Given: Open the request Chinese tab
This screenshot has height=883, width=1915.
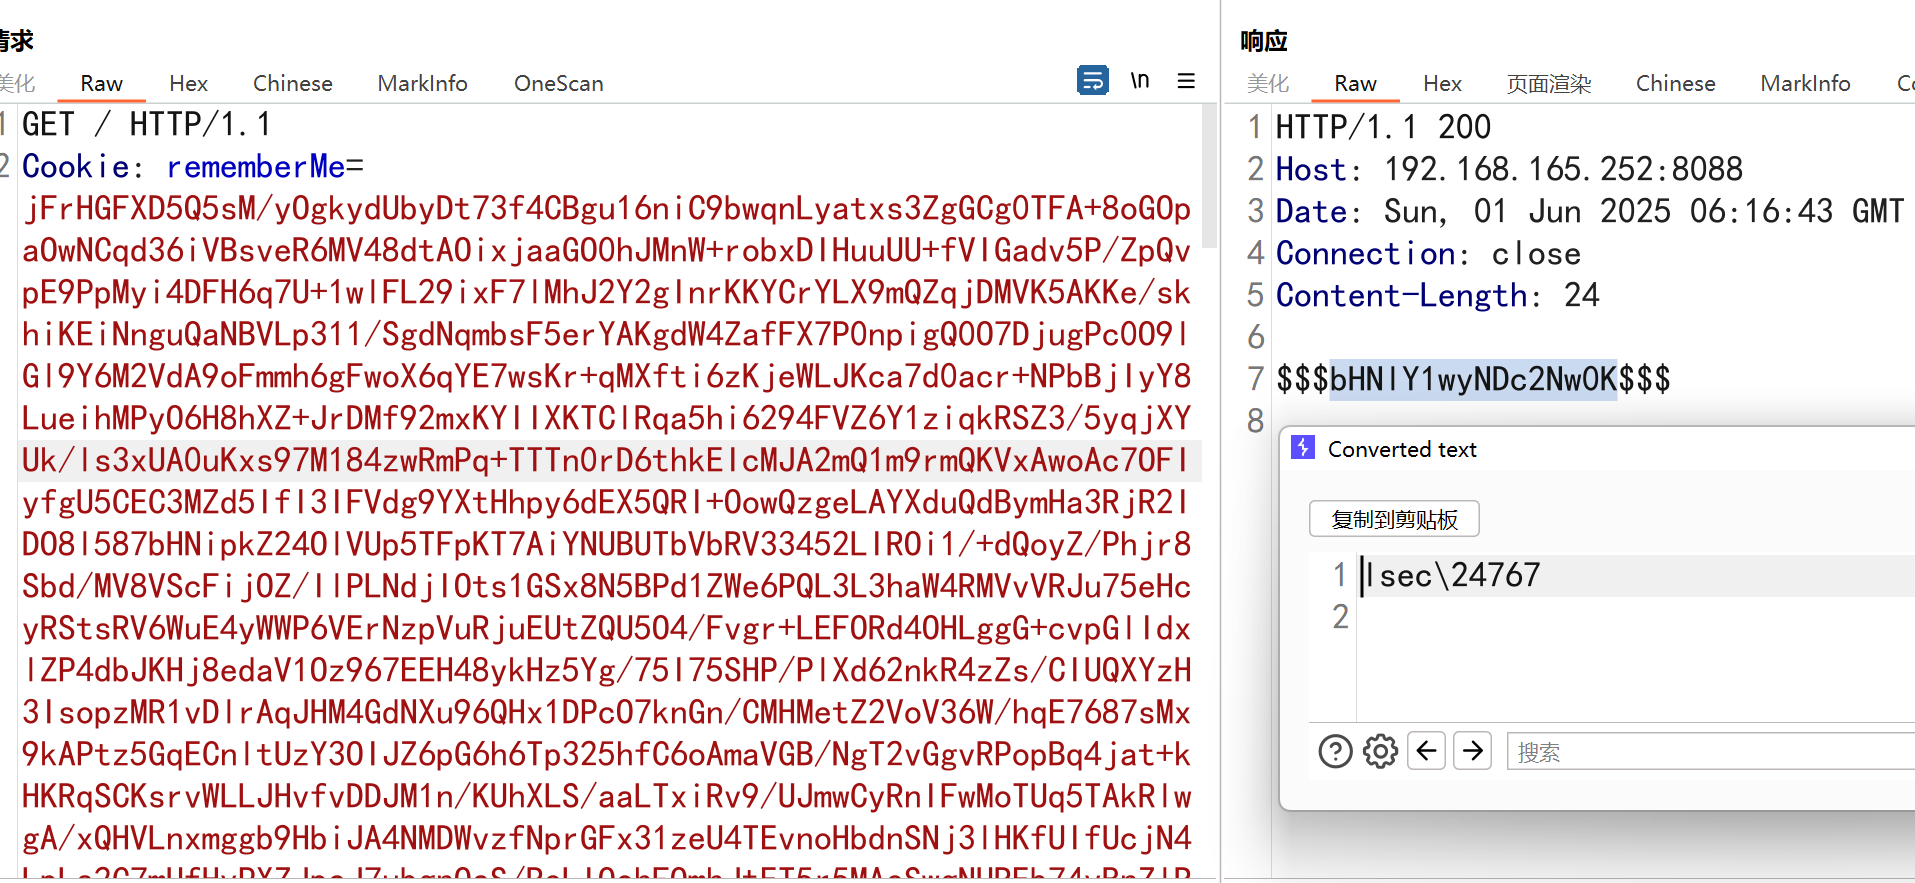Looking at the screenshot, I should point(292,84).
